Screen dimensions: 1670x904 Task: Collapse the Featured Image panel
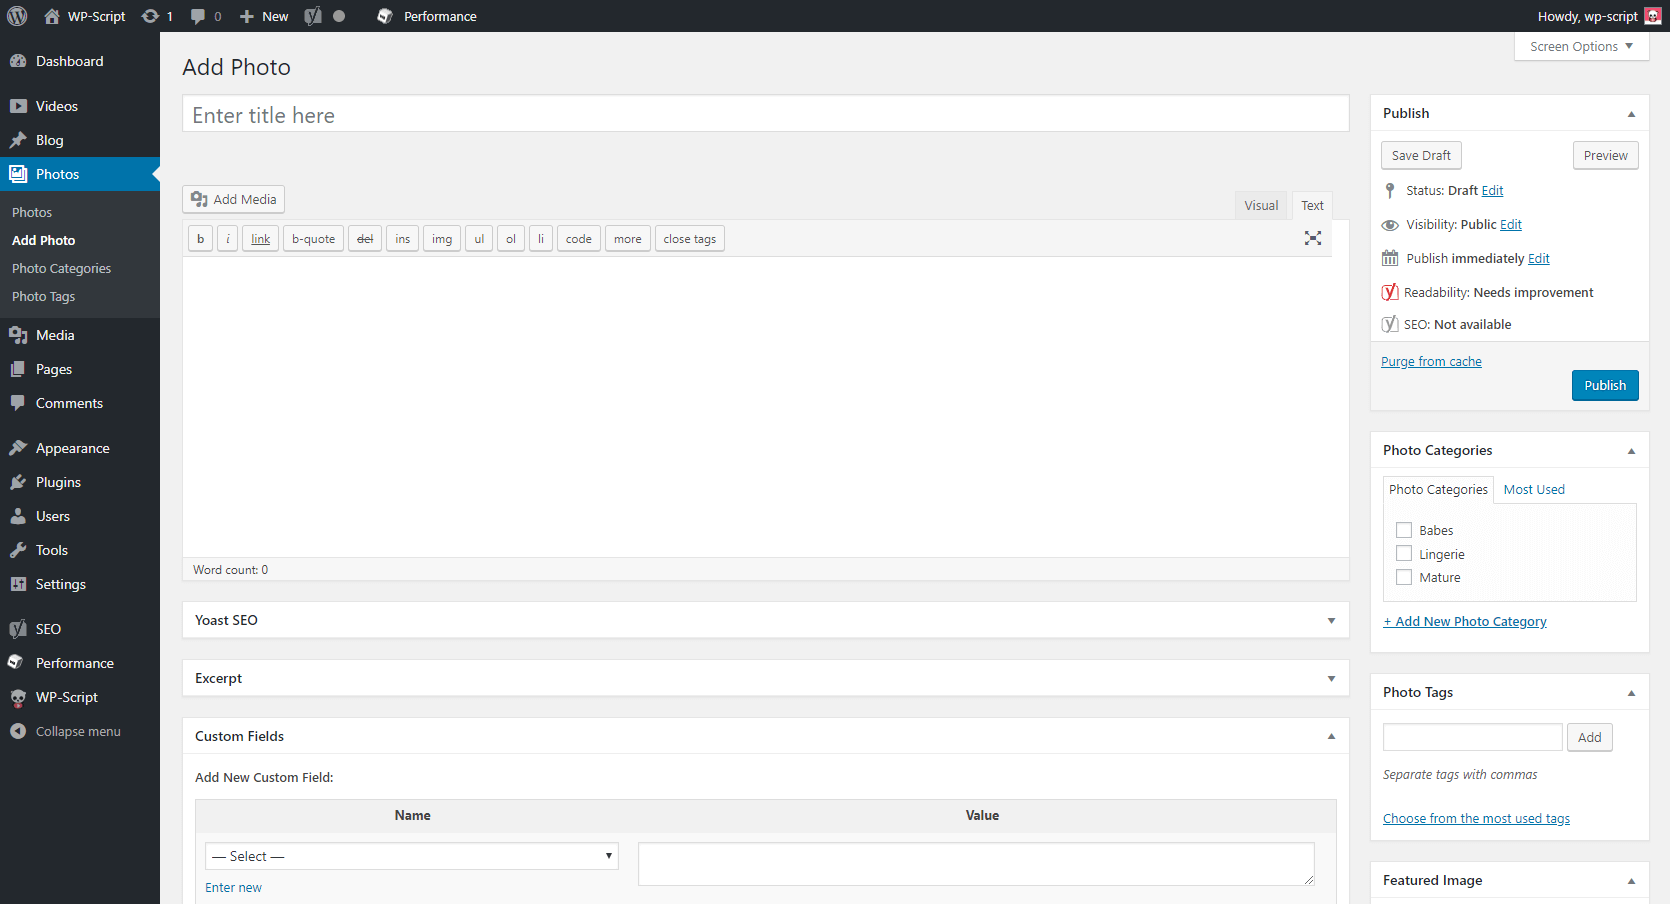point(1631,881)
